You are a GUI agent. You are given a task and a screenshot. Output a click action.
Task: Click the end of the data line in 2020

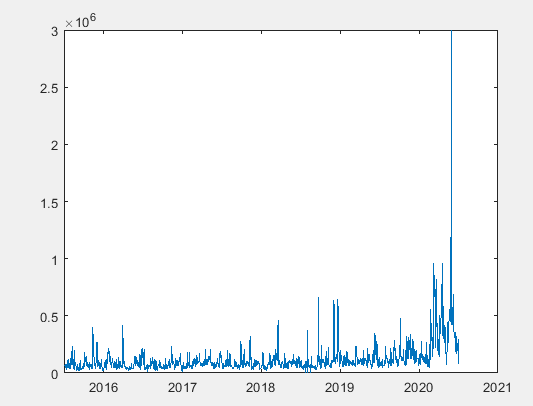[459, 362]
